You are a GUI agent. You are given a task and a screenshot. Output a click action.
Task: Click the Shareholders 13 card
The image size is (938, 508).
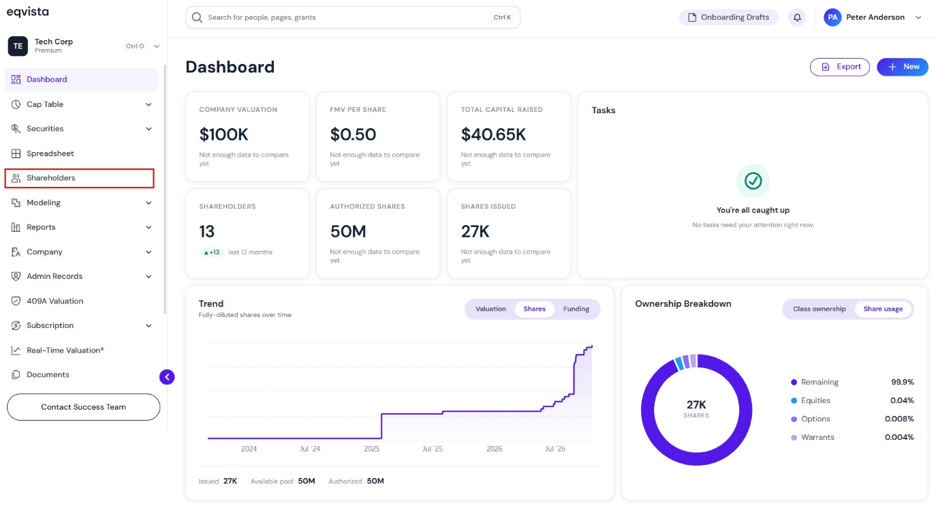tap(247, 233)
